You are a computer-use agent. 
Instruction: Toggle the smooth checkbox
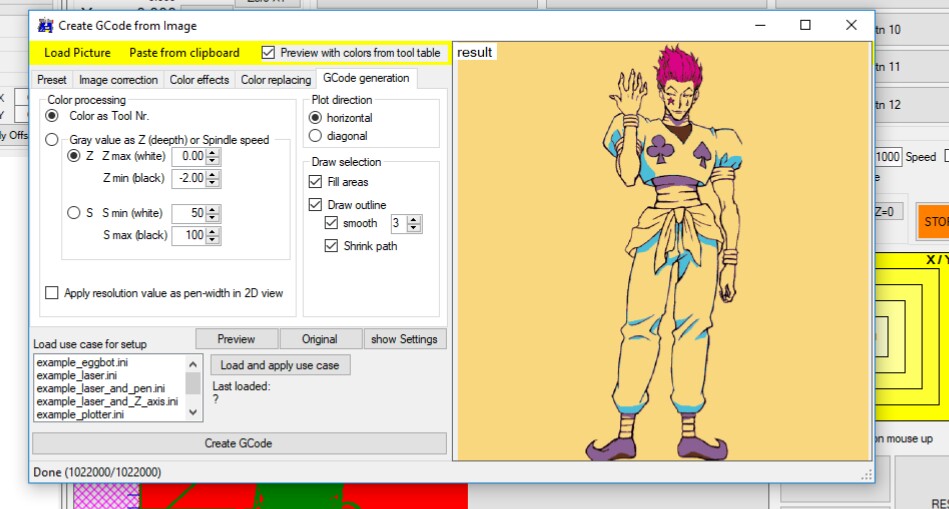coord(331,223)
